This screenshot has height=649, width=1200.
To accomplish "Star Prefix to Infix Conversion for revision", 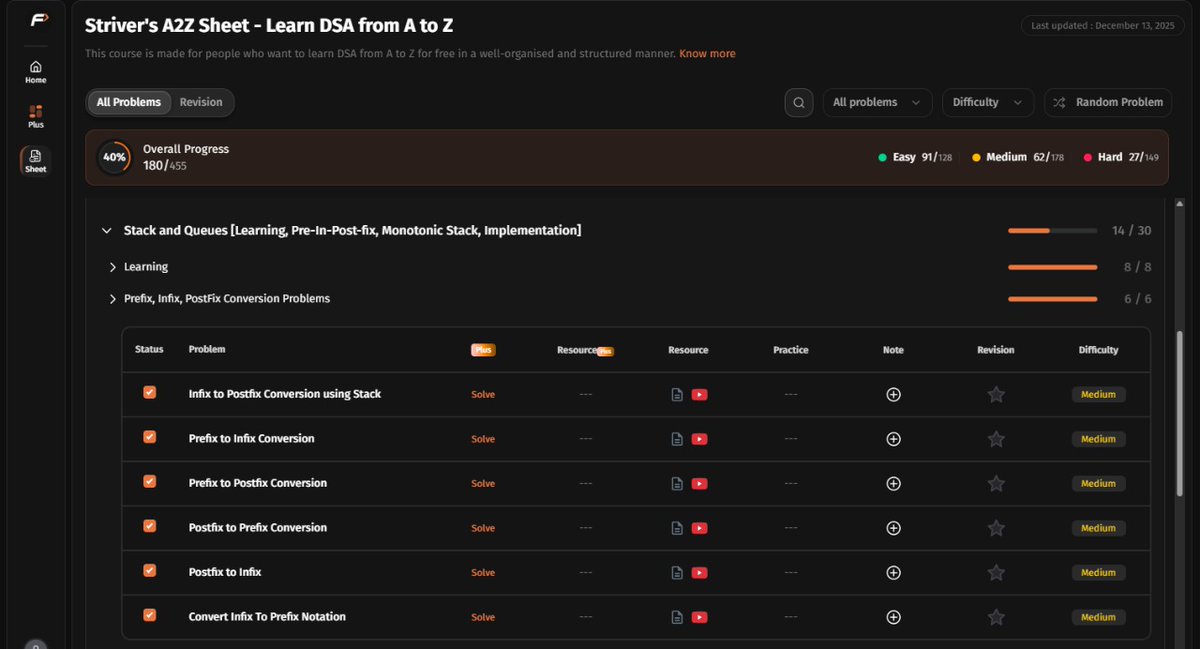I will point(996,439).
